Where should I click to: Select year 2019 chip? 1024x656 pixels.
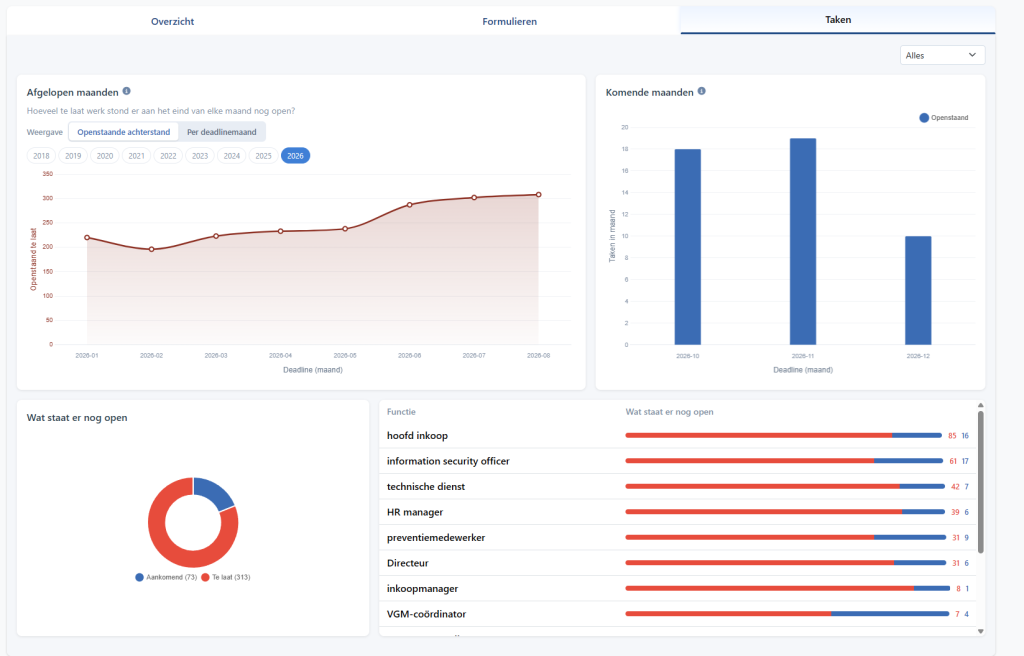73,156
